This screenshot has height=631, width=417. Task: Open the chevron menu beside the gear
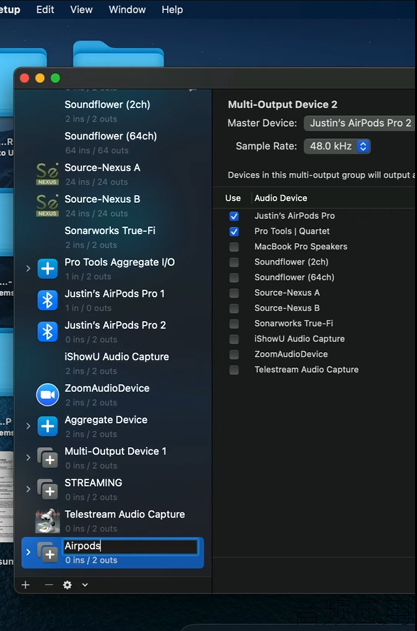point(85,585)
